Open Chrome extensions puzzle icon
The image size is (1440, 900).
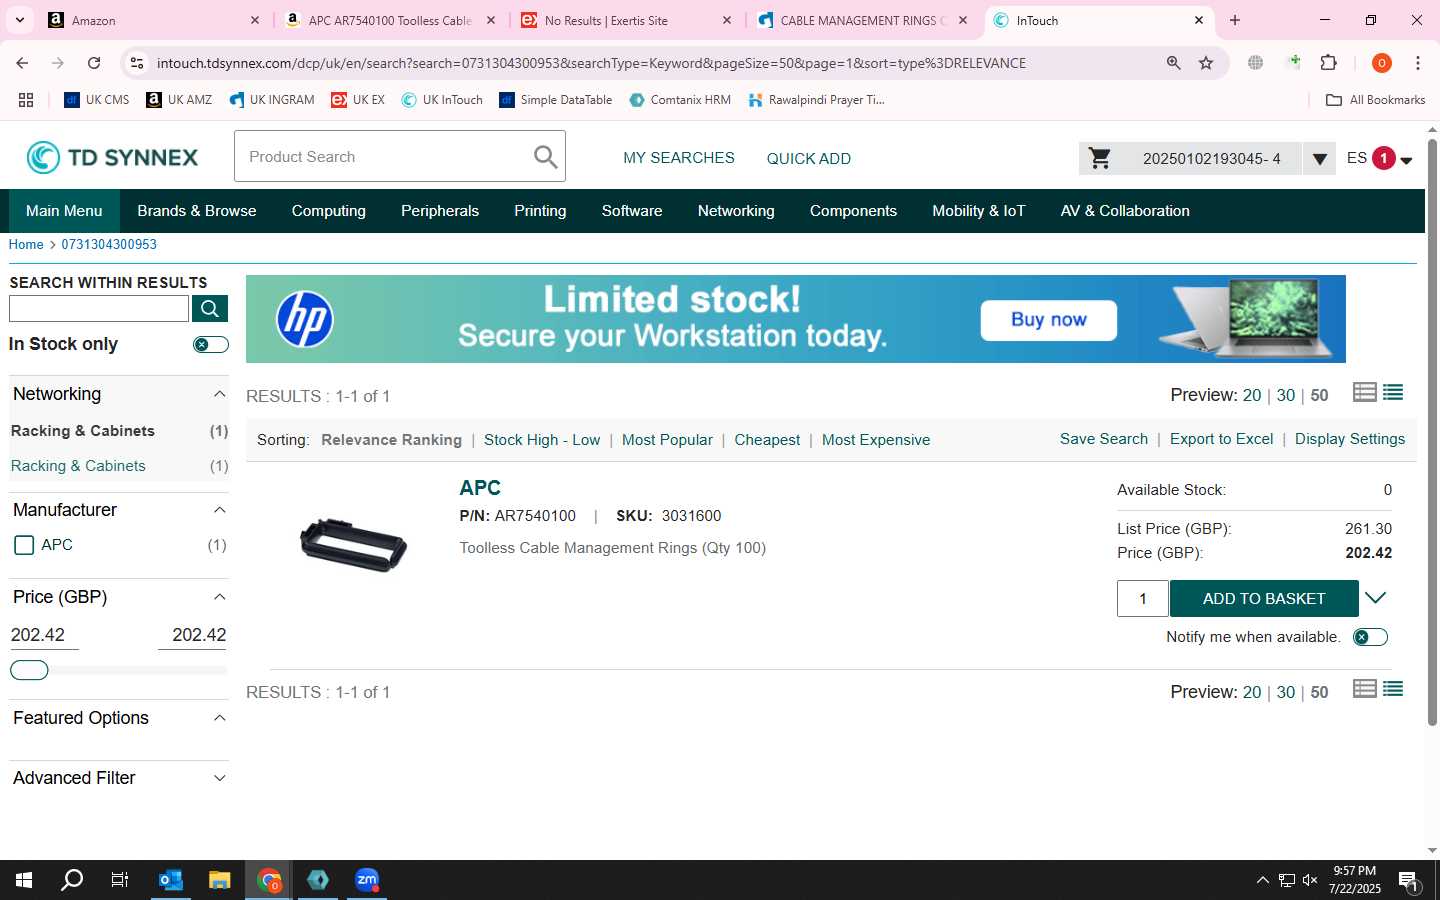(x=1329, y=63)
